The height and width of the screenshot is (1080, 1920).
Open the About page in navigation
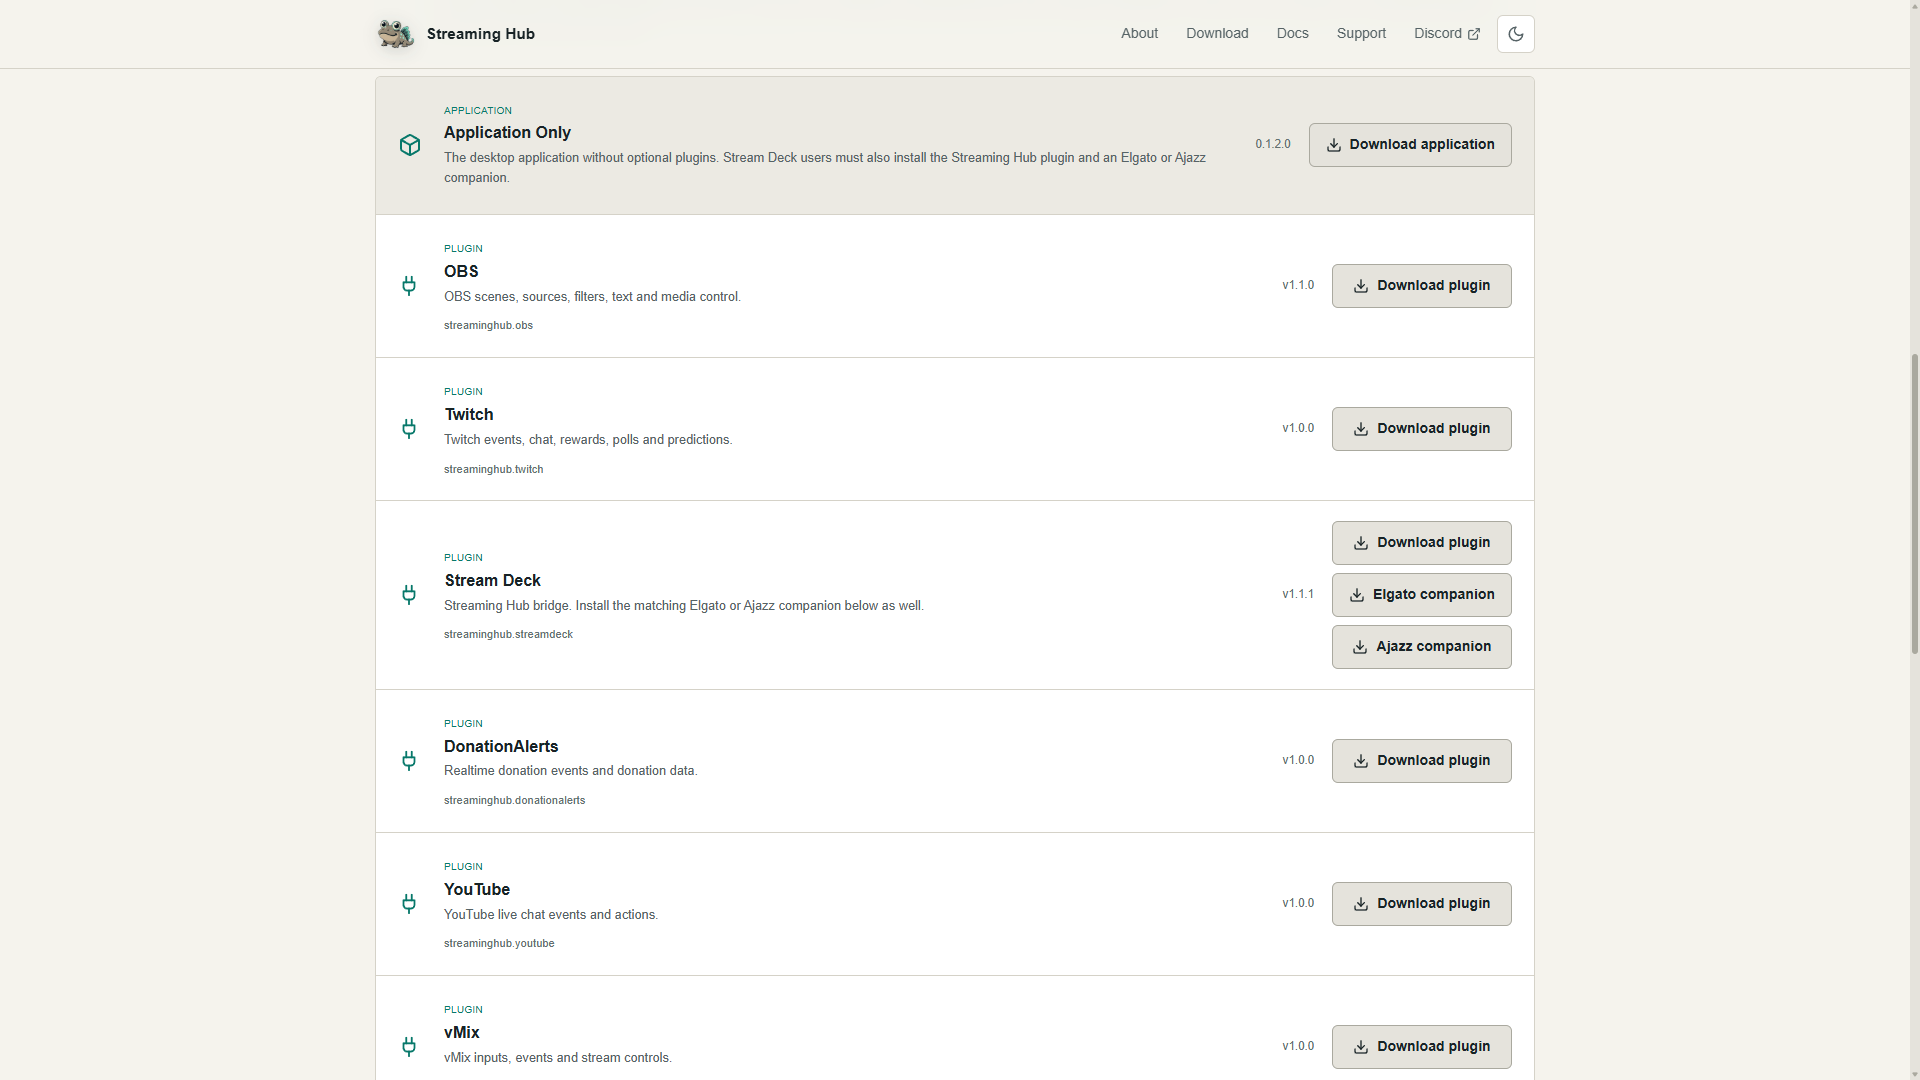pyautogui.click(x=1139, y=34)
